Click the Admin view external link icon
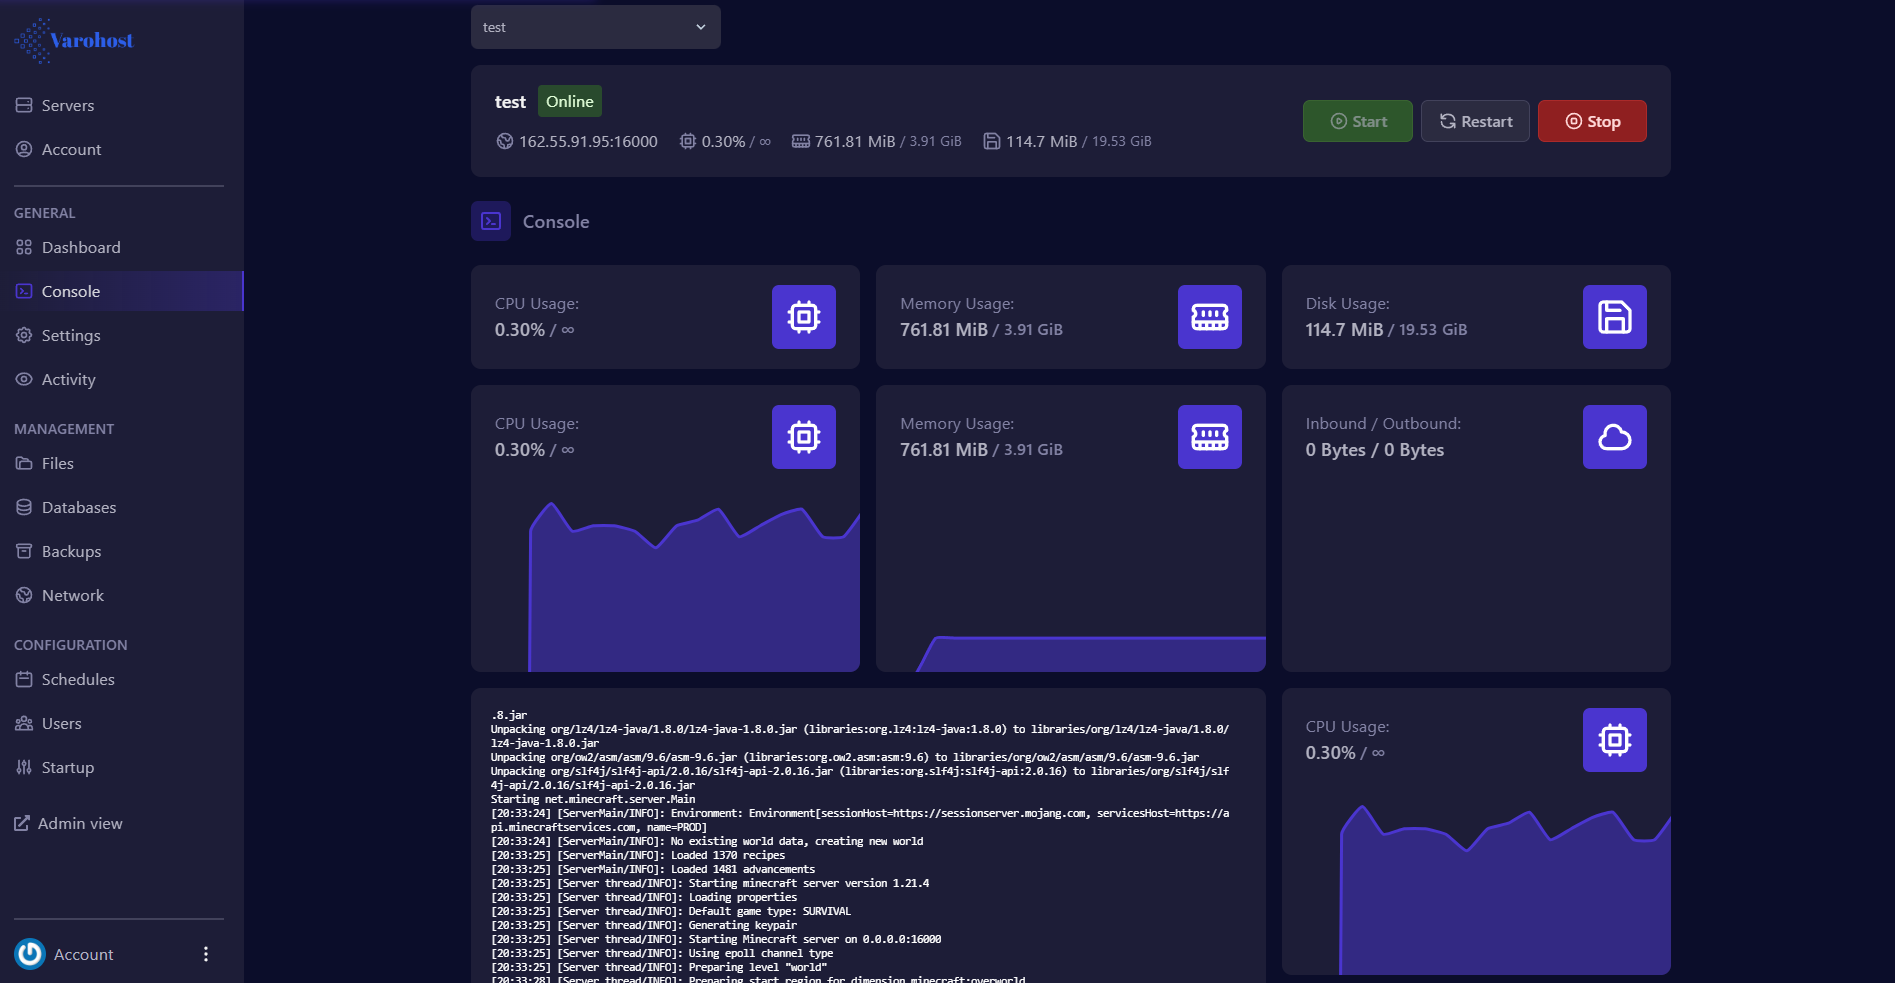Image resolution: width=1895 pixels, height=983 pixels. (x=22, y=823)
